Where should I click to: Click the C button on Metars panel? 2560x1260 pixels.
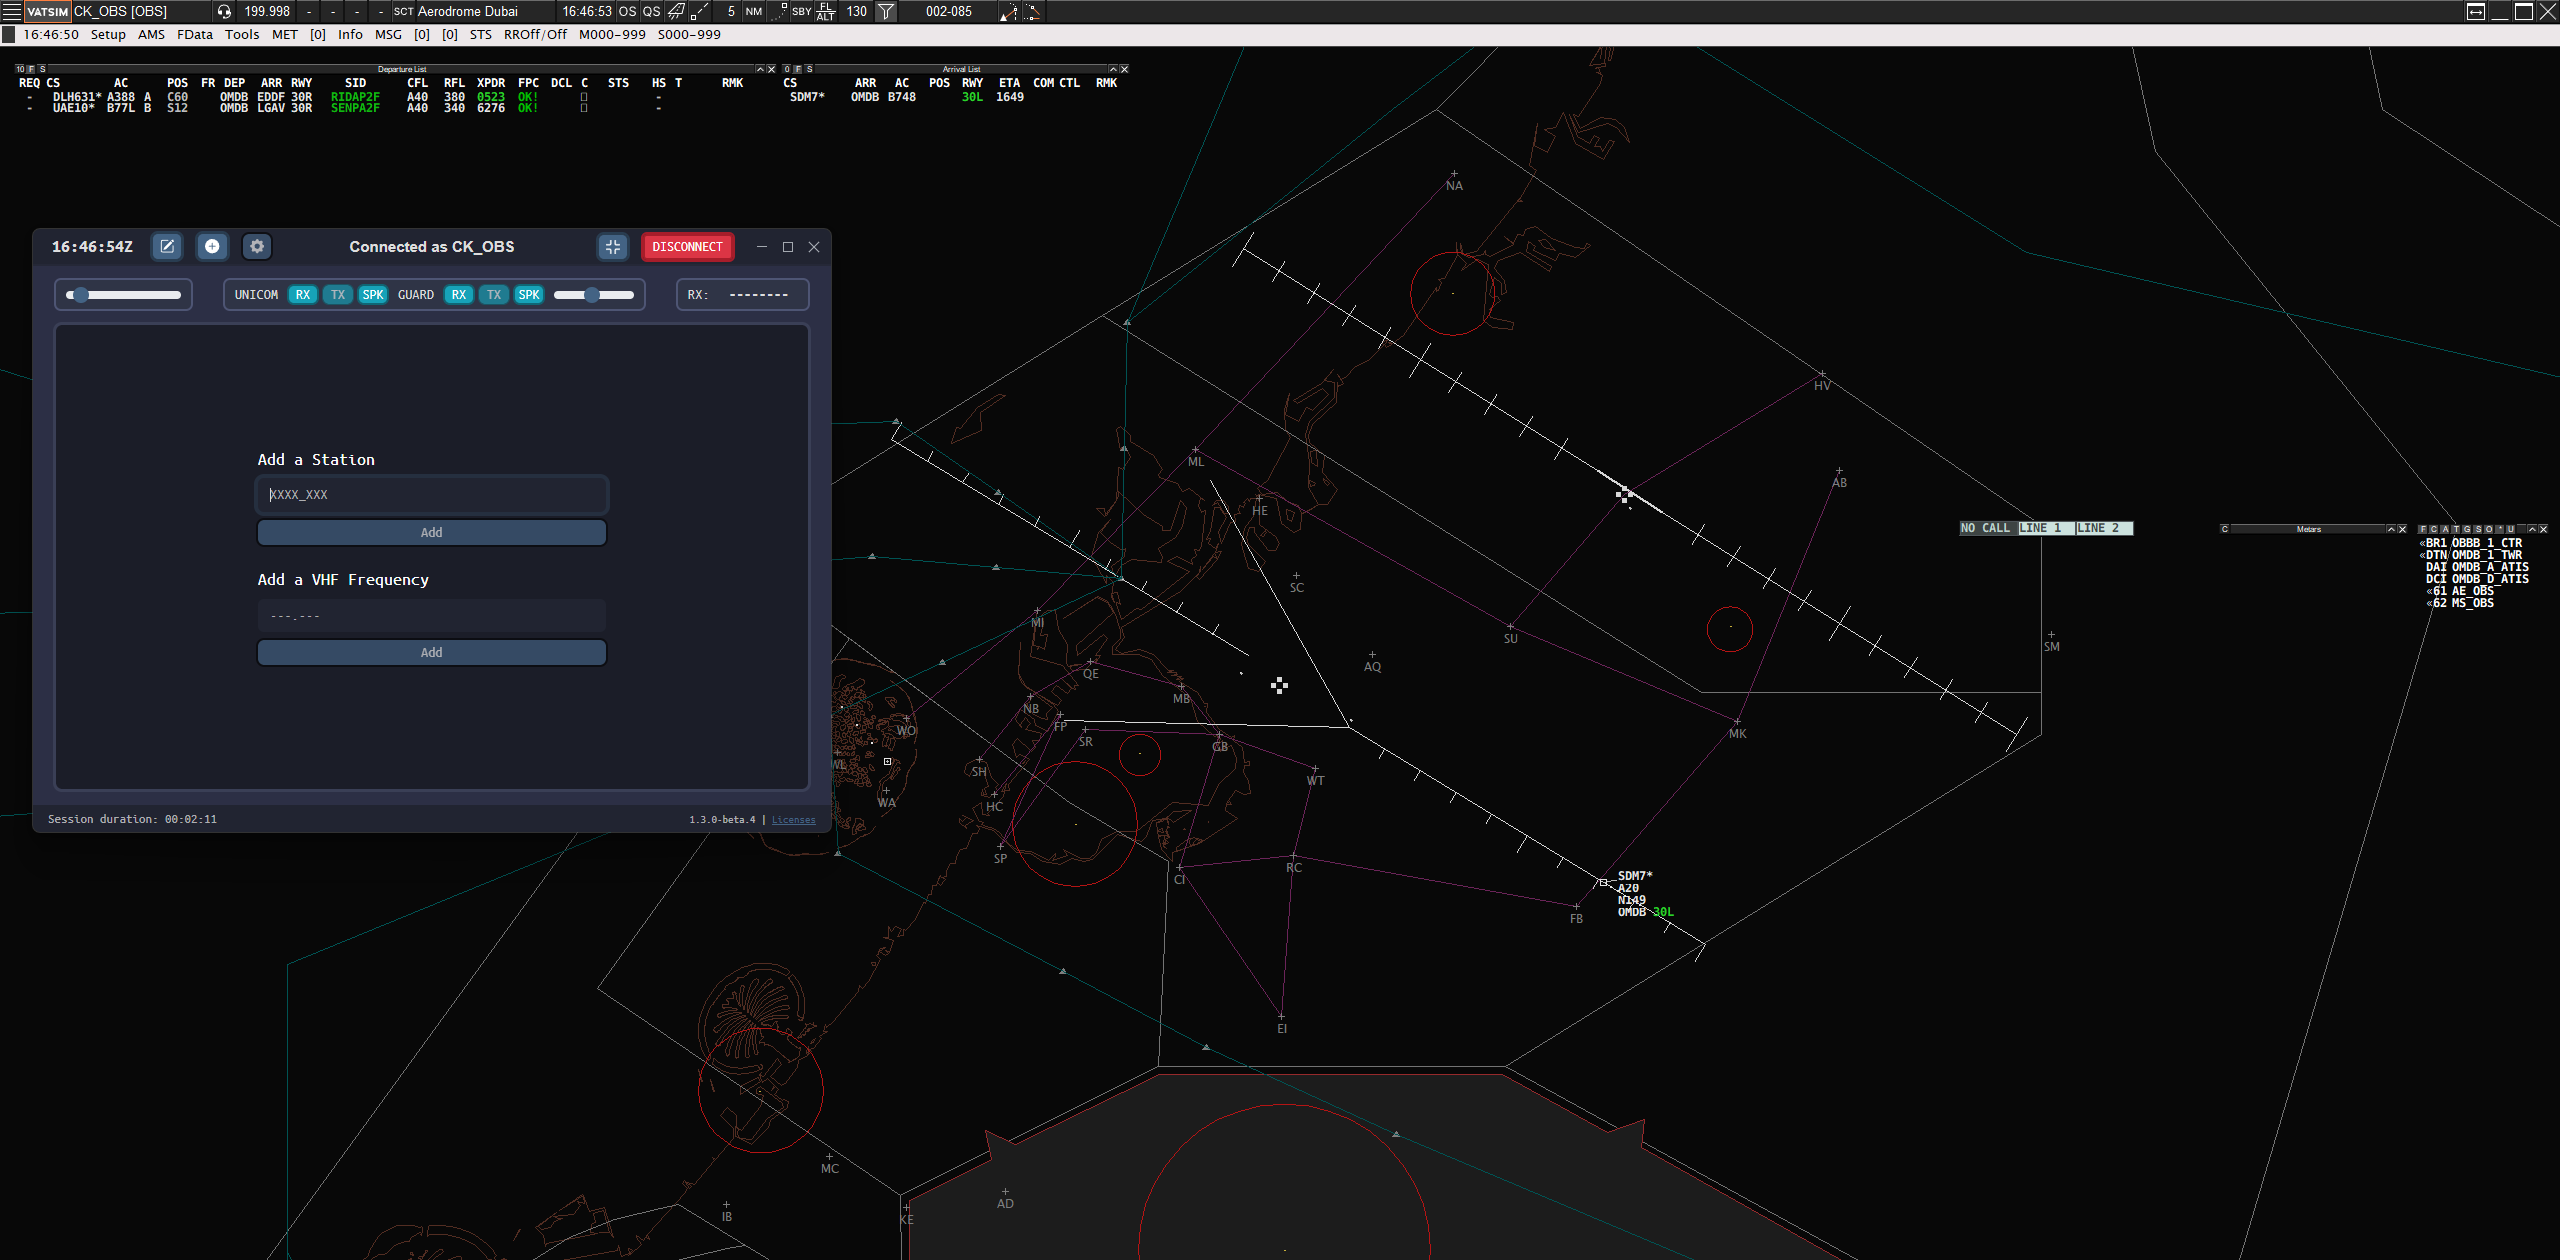(2225, 529)
